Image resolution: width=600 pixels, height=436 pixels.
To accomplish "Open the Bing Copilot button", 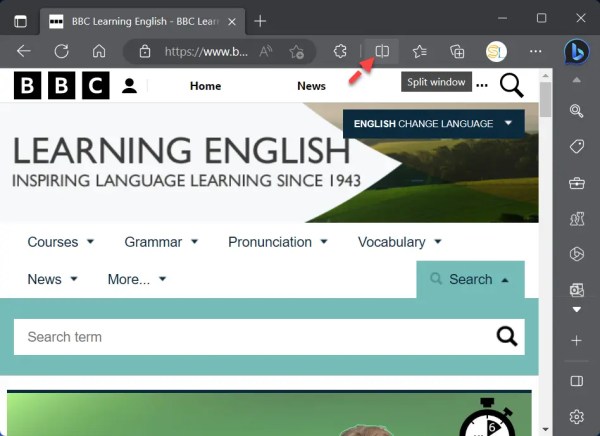I will 577,52.
